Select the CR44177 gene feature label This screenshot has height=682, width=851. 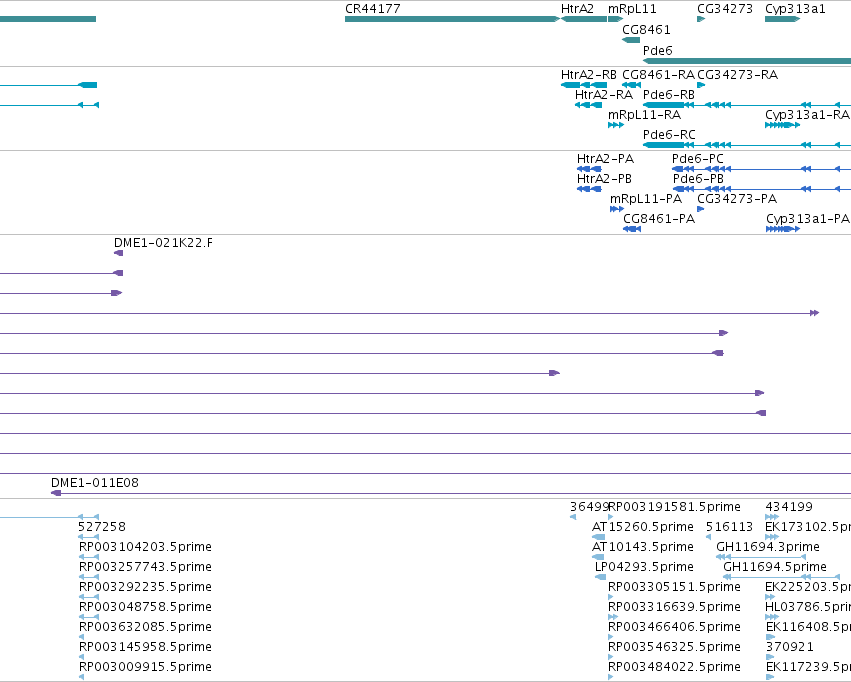coord(373,9)
